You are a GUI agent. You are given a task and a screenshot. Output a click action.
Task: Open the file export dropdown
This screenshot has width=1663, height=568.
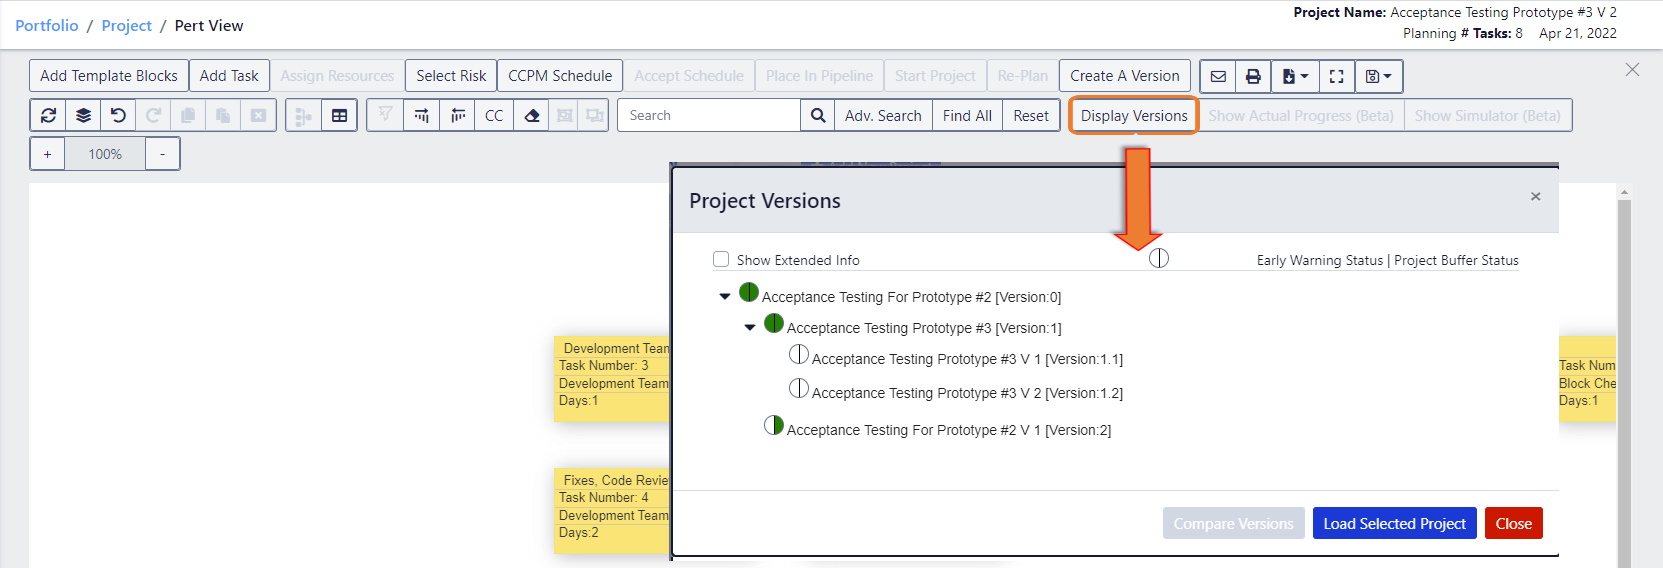(x=1294, y=76)
